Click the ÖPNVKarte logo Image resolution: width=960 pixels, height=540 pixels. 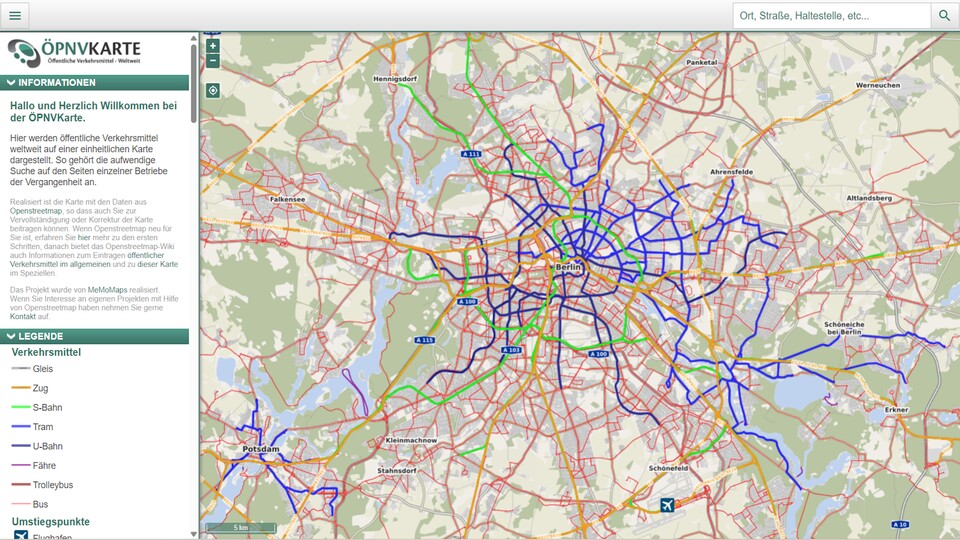coord(74,53)
